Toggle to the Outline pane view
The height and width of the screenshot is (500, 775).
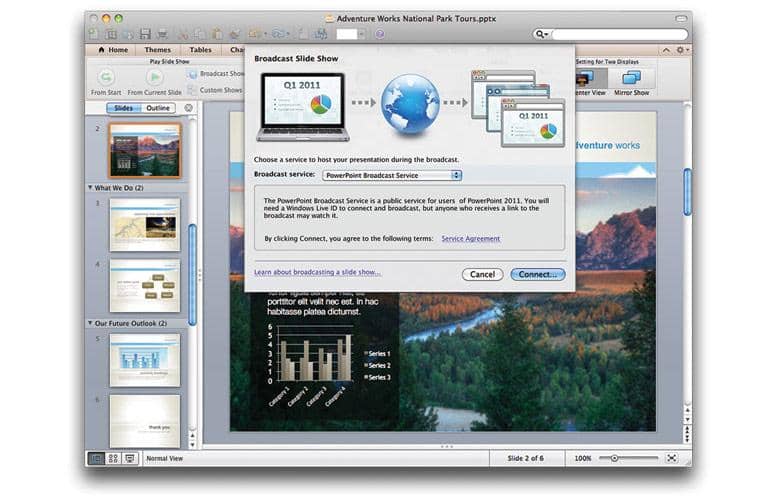(x=158, y=108)
